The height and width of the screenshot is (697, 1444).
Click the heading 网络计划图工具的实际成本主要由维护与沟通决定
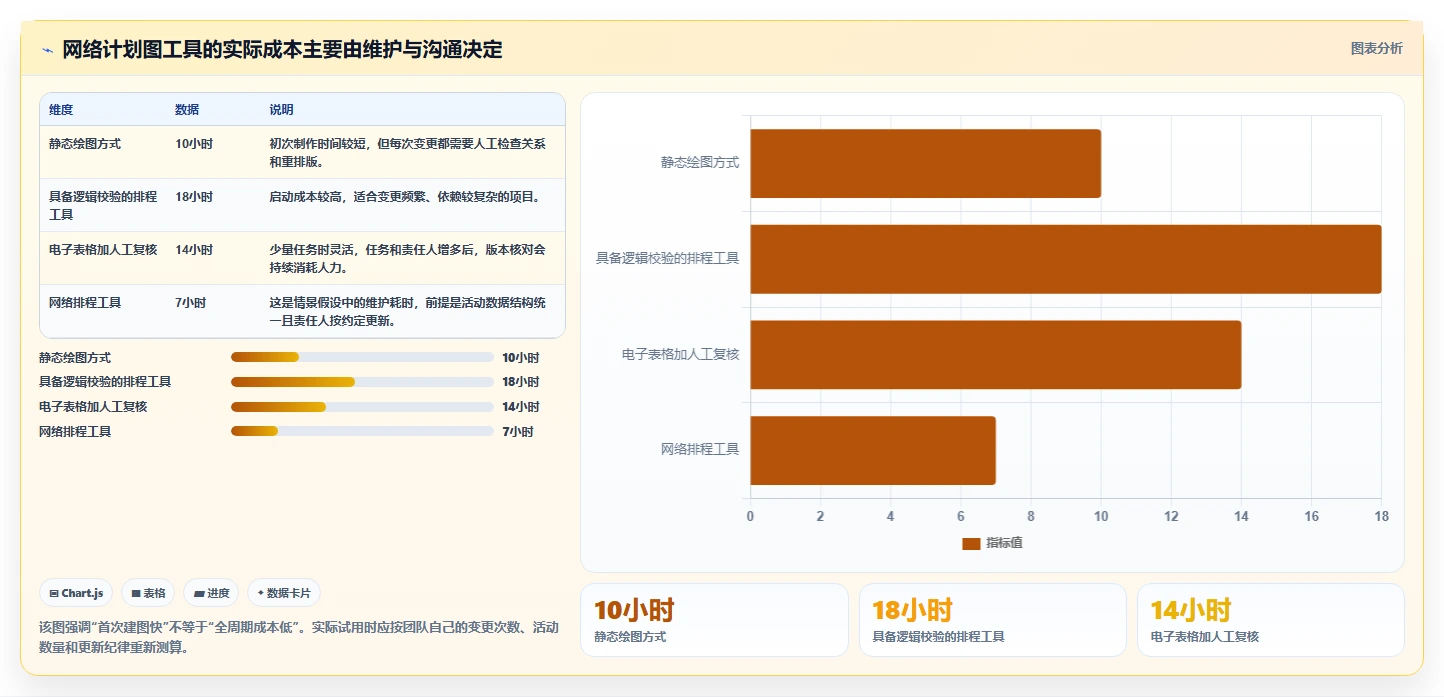[282, 50]
